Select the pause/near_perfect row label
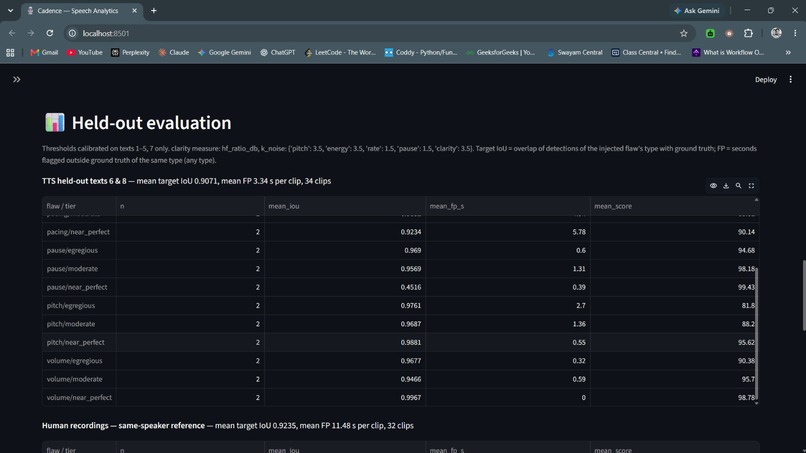The height and width of the screenshot is (453, 806). pos(77,287)
